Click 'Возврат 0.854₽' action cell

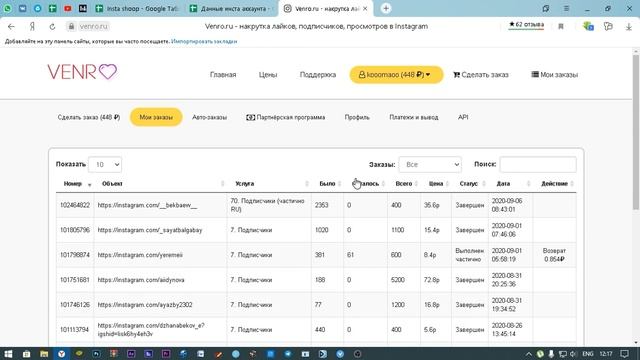click(x=554, y=255)
